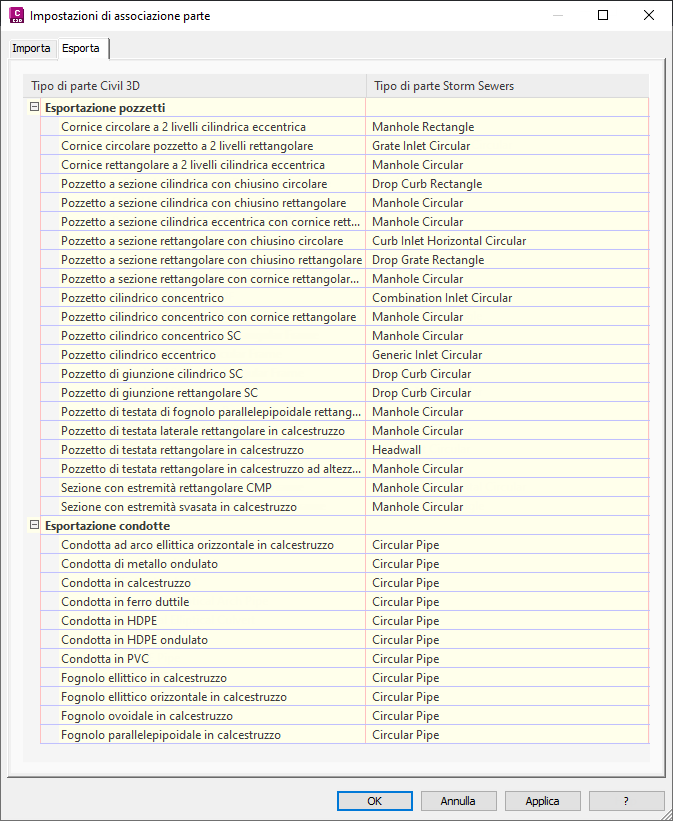This screenshot has height=821, width=673.
Task: Select 'Pozzetto cilindrico concentrico con cornice rettangolare'
Action: (x=203, y=317)
